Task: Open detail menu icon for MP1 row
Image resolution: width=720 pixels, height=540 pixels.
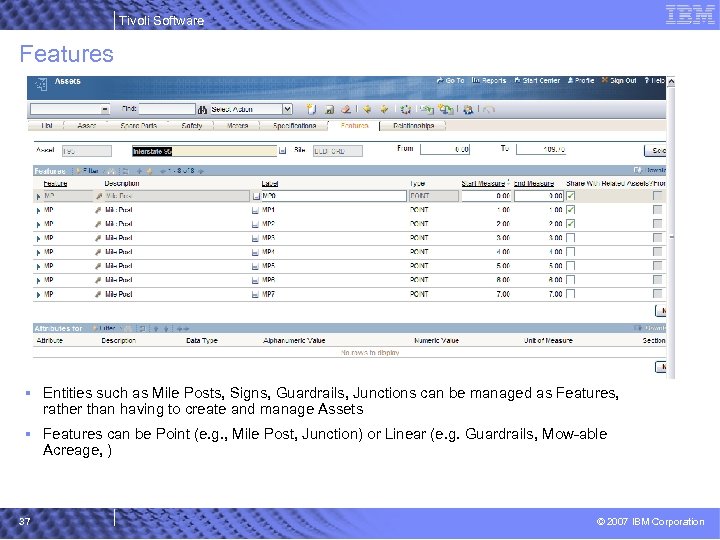Action: [98, 210]
